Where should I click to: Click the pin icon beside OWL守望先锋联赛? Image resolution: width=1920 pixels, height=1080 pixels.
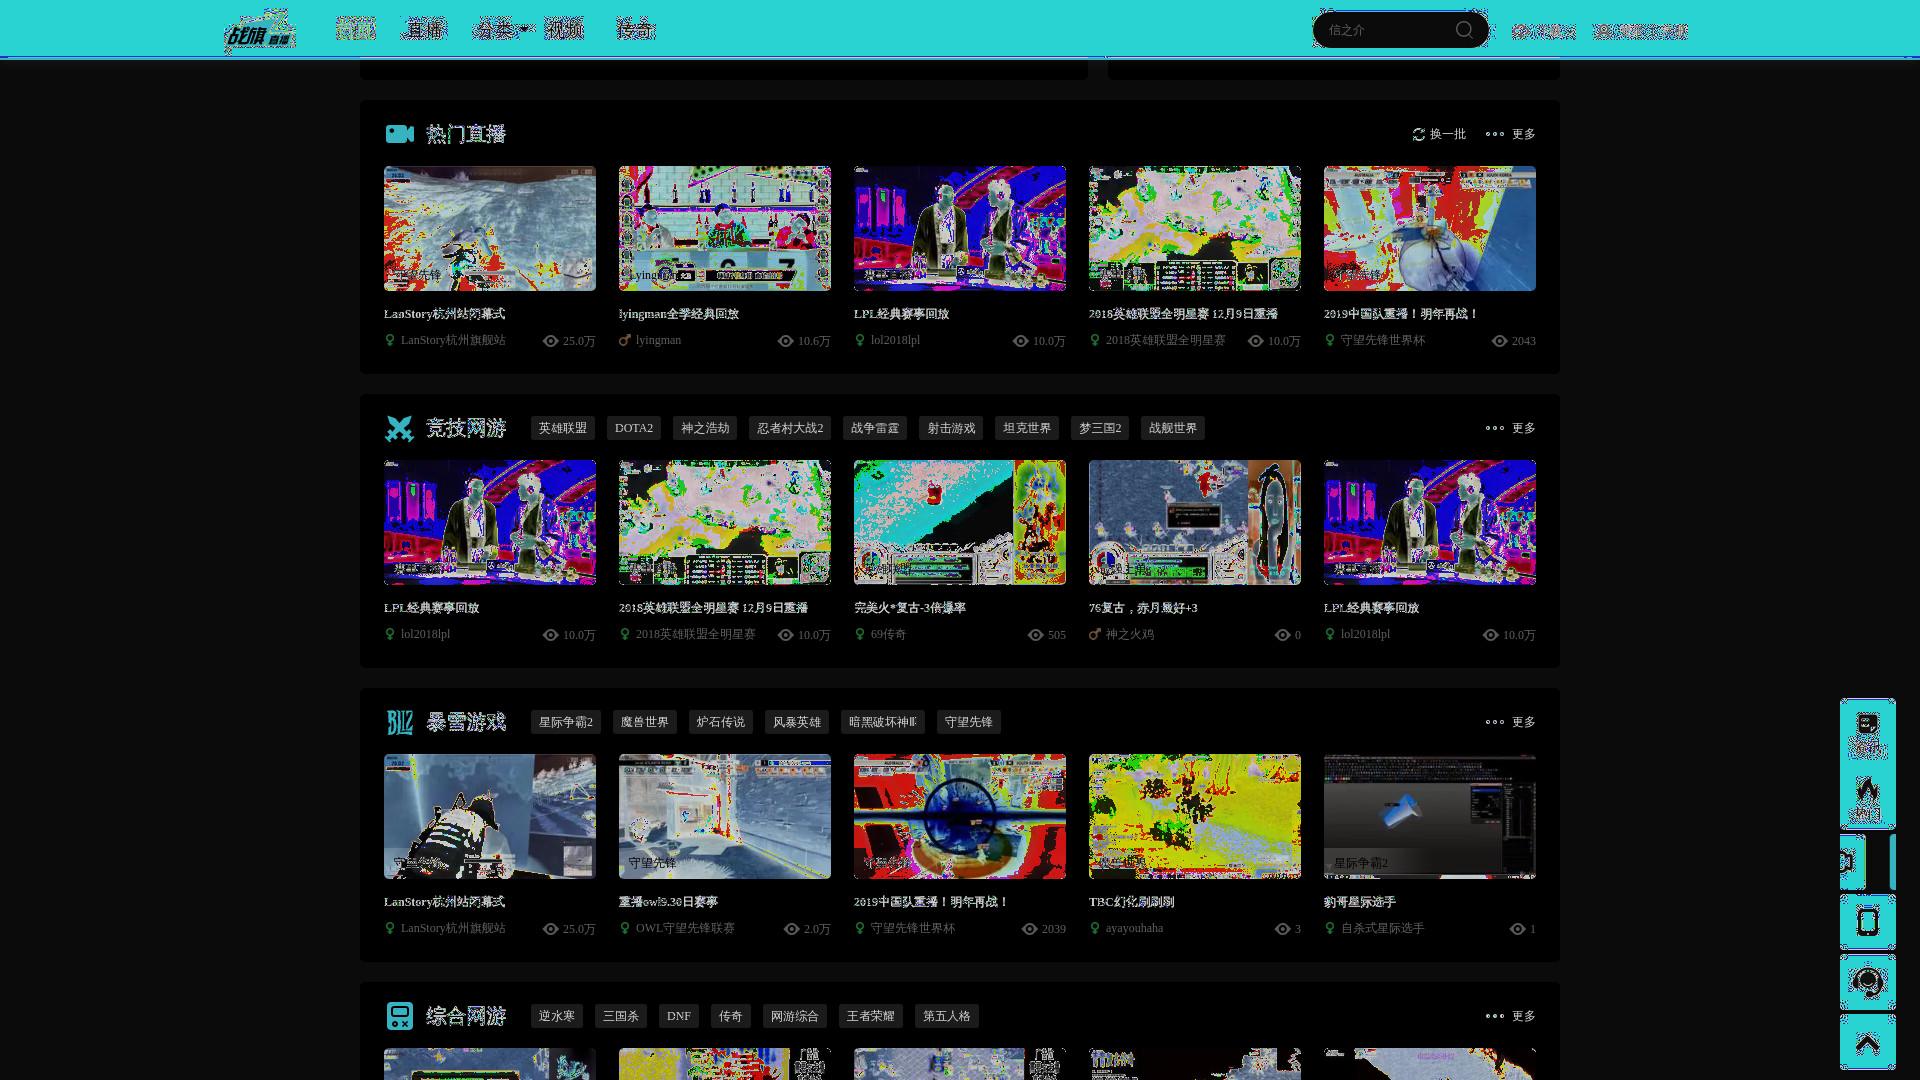click(625, 928)
